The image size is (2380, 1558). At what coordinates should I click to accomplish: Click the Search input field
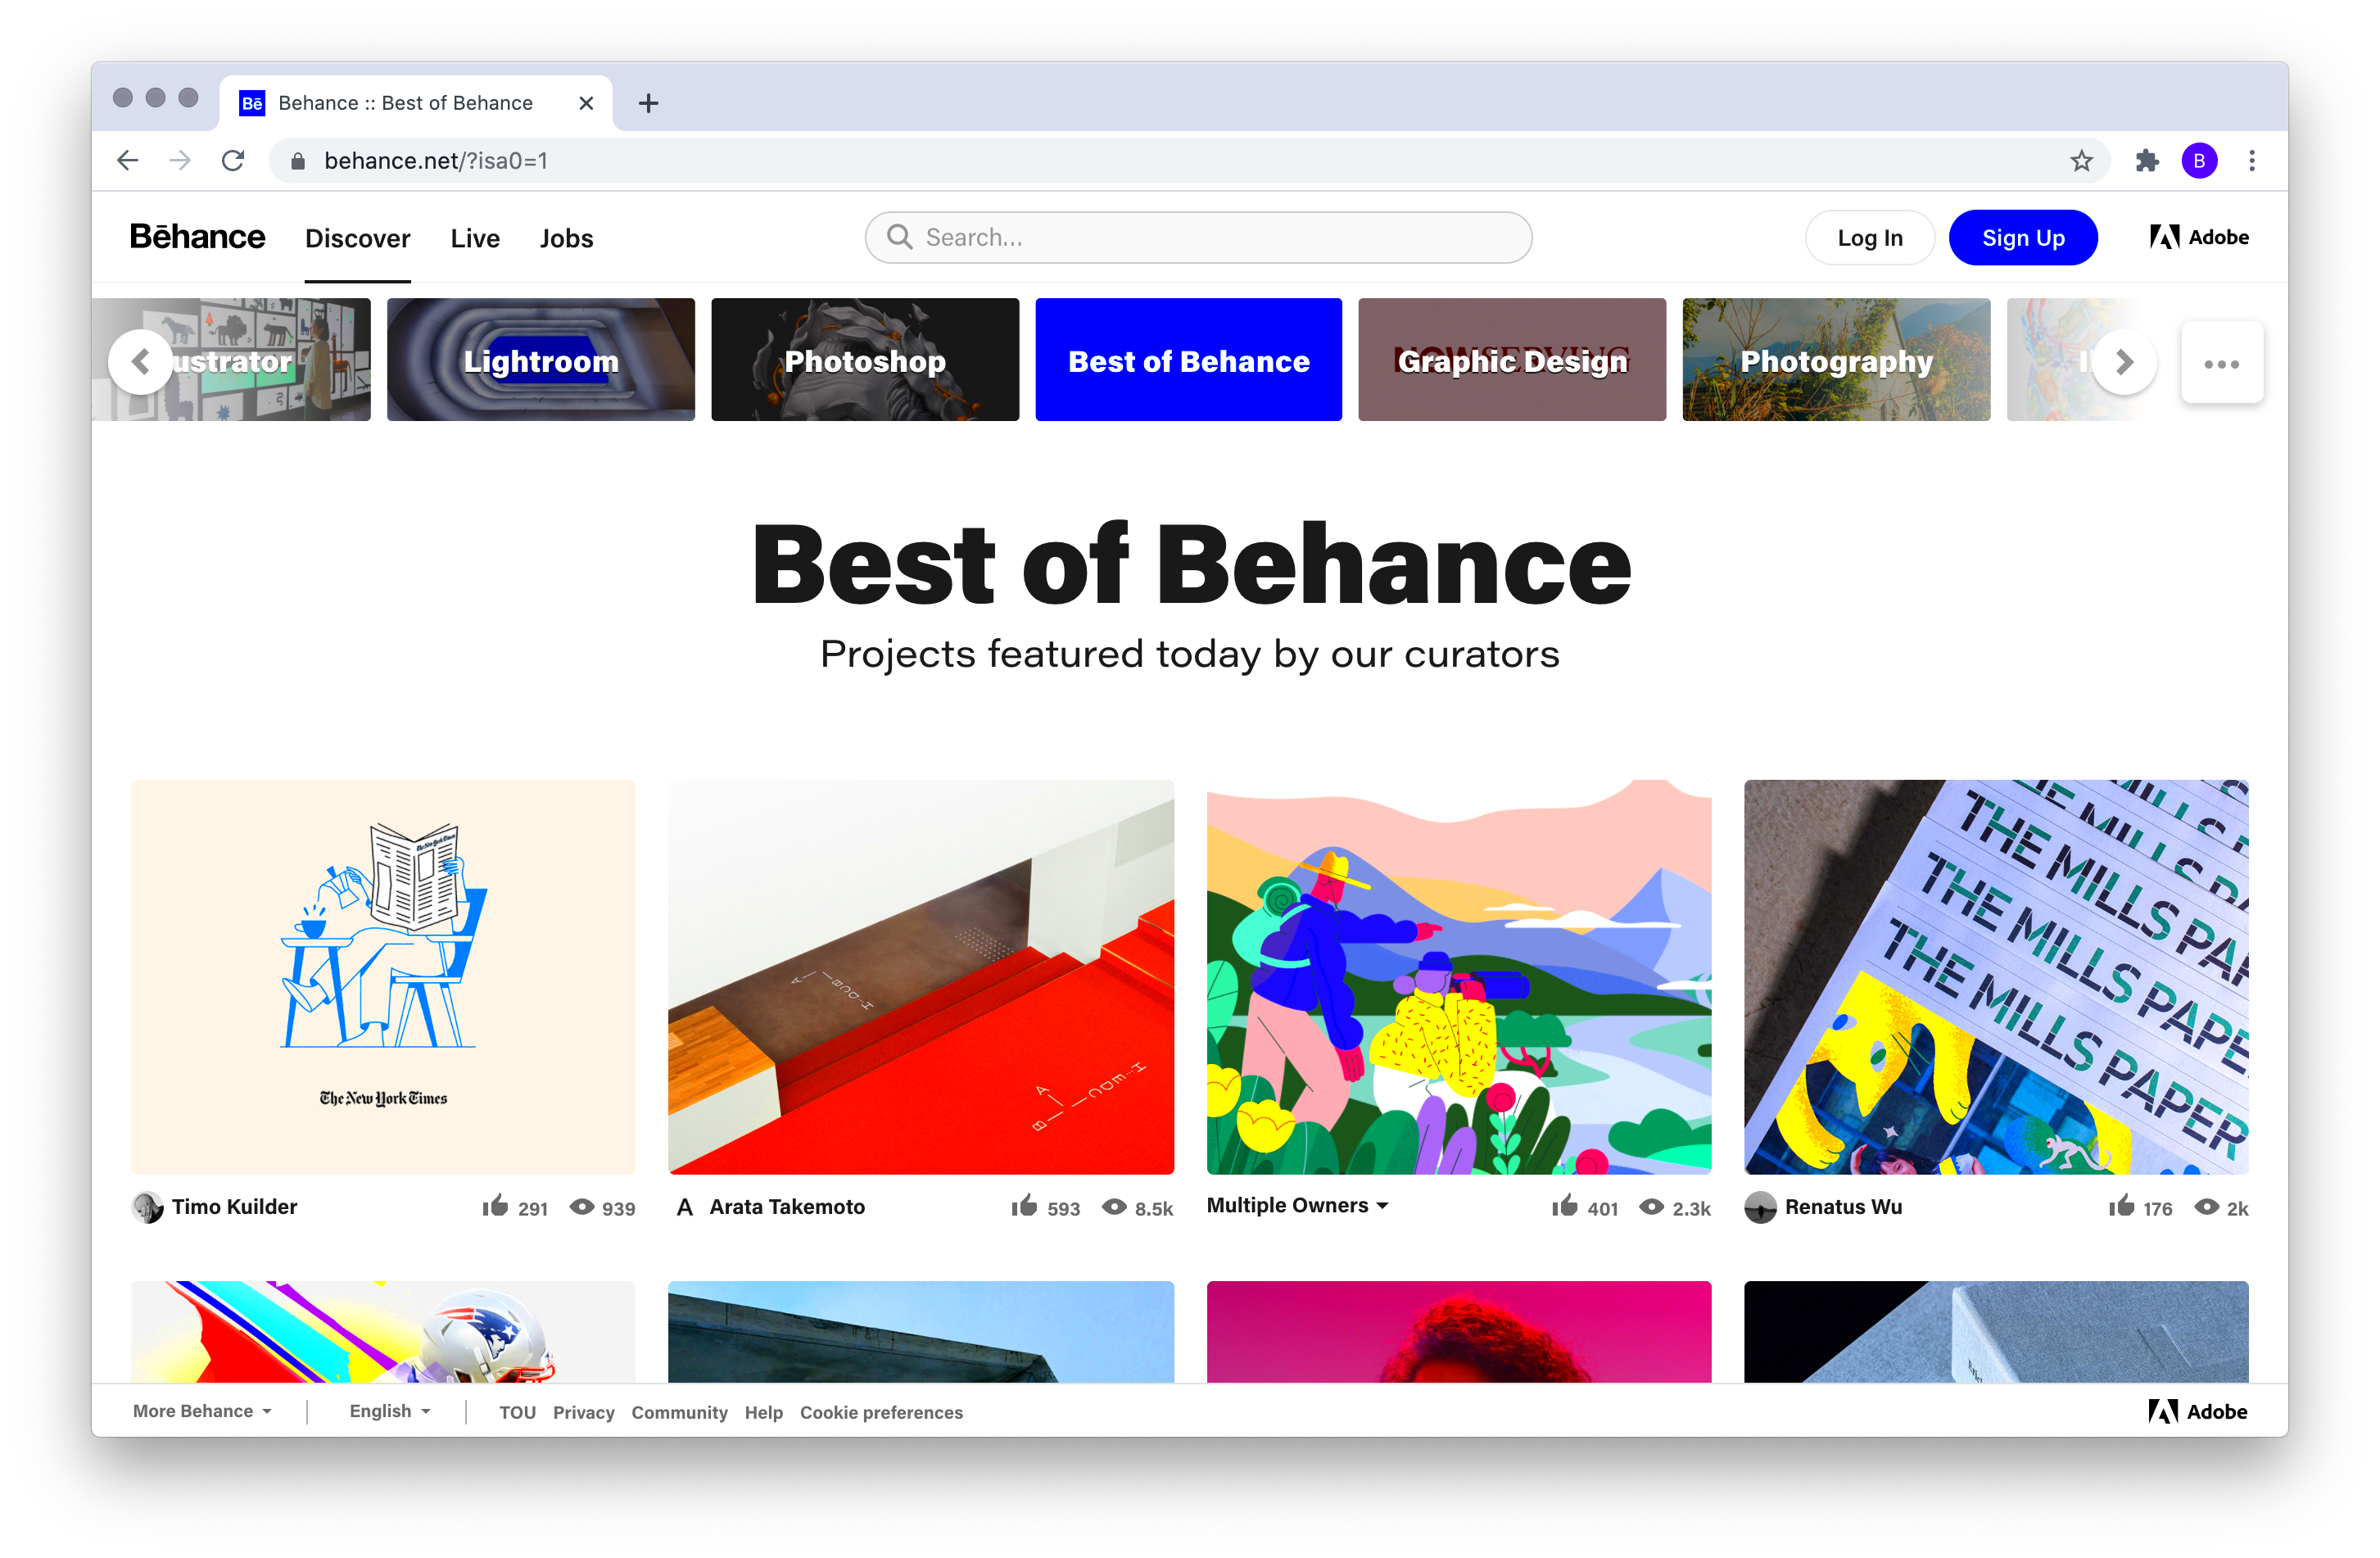tap(1200, 237)
